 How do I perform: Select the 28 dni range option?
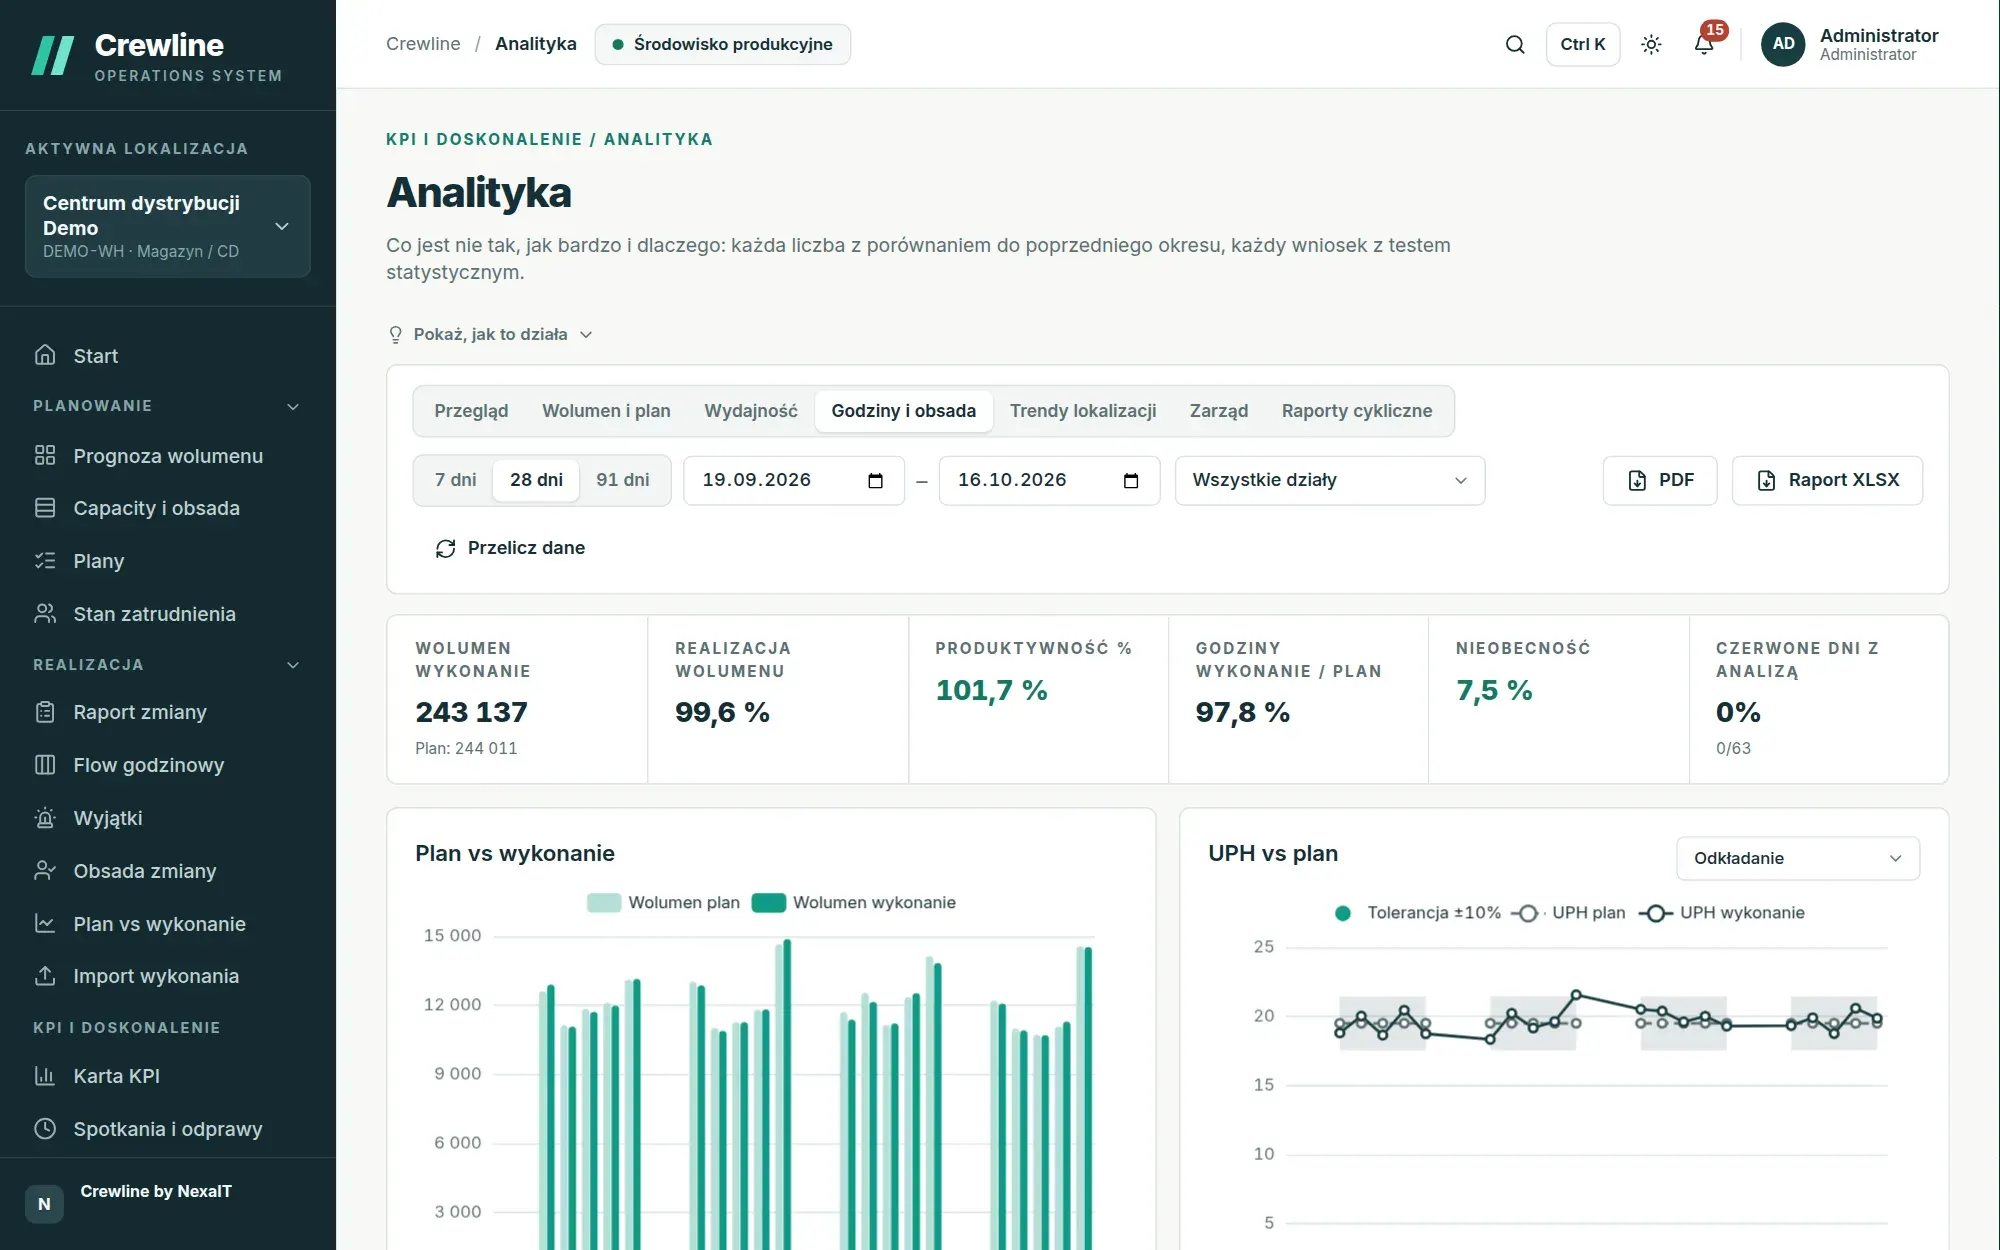536,480
